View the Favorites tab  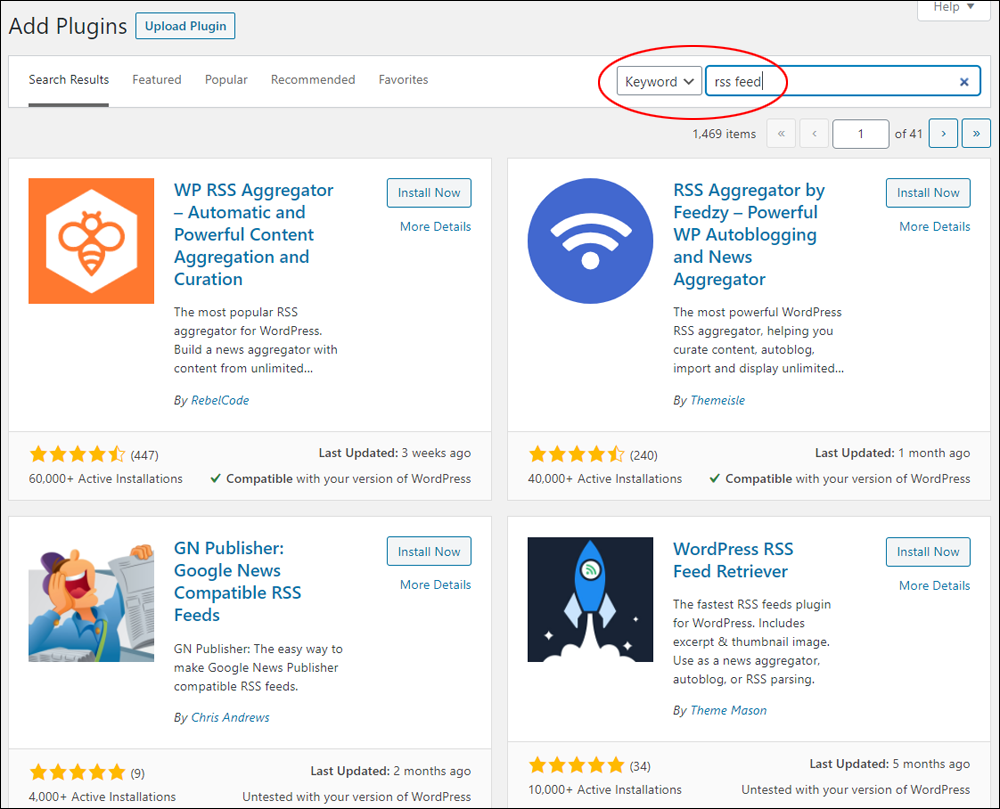coord(403,80)
